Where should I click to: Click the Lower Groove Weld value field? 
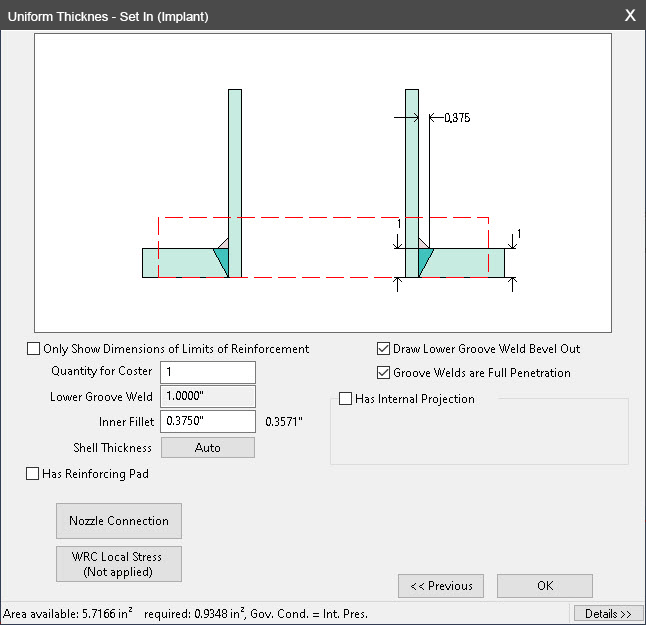[x=208, y=396]
